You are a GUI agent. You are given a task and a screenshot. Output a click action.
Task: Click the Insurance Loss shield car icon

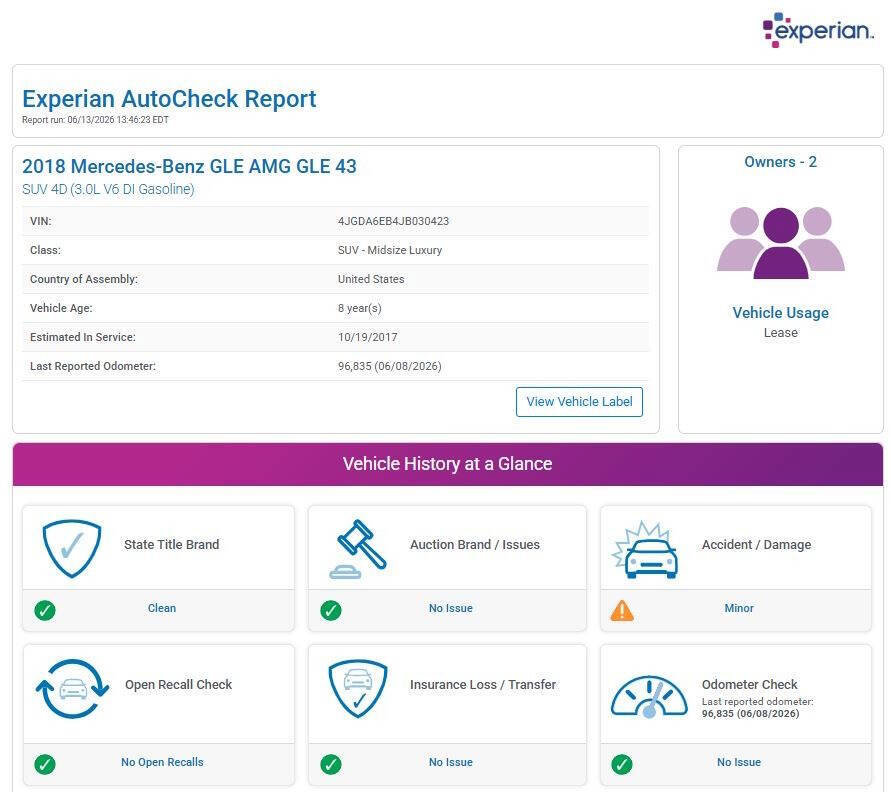358,688
